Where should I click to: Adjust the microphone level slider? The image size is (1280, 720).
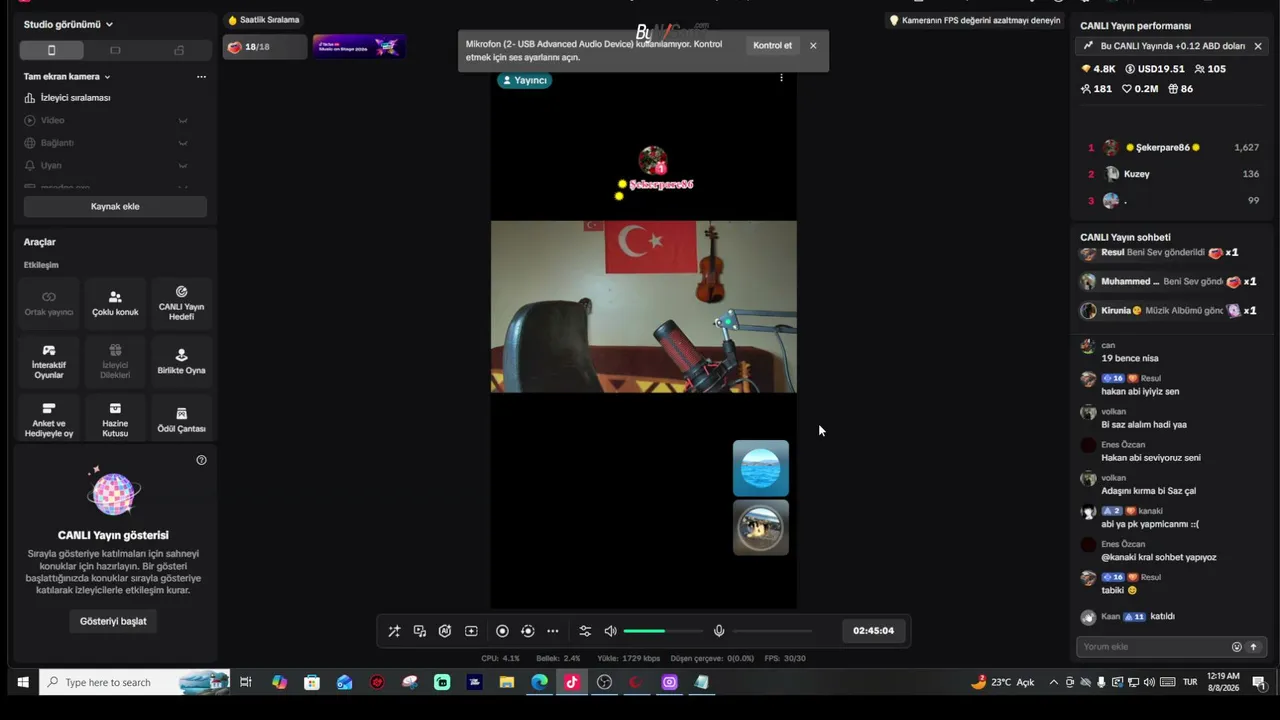(x=772, y=631)
